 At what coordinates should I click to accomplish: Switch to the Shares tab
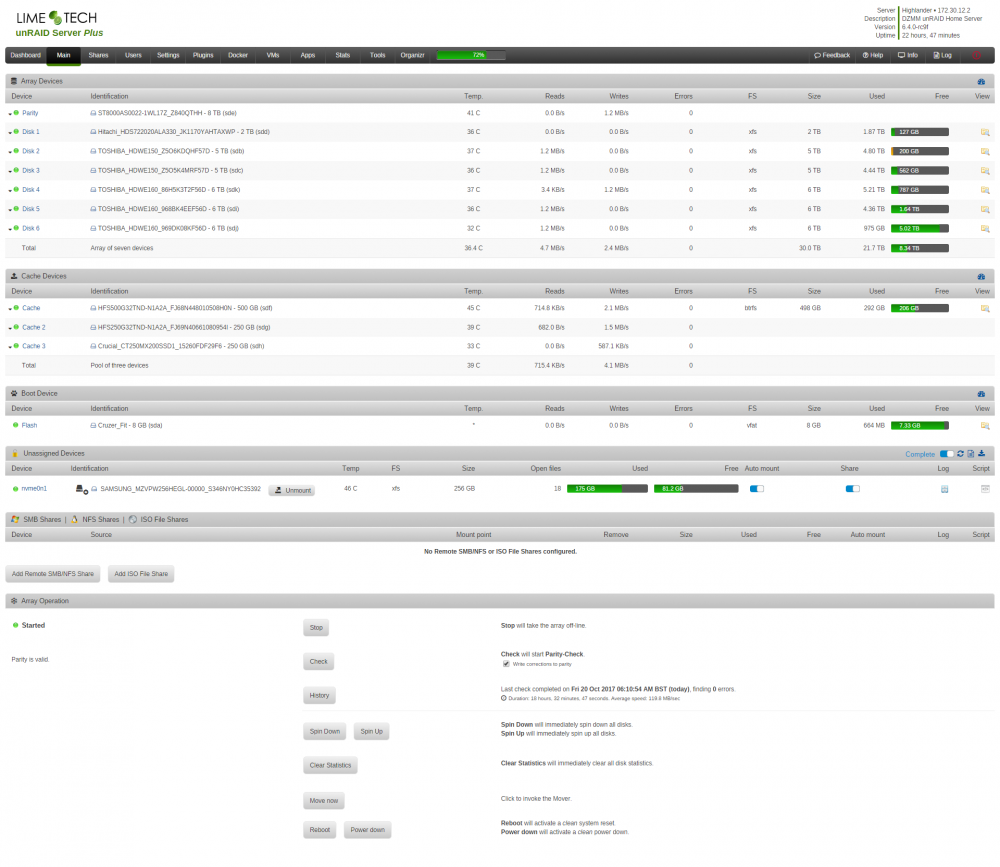(x=98, y=56)
